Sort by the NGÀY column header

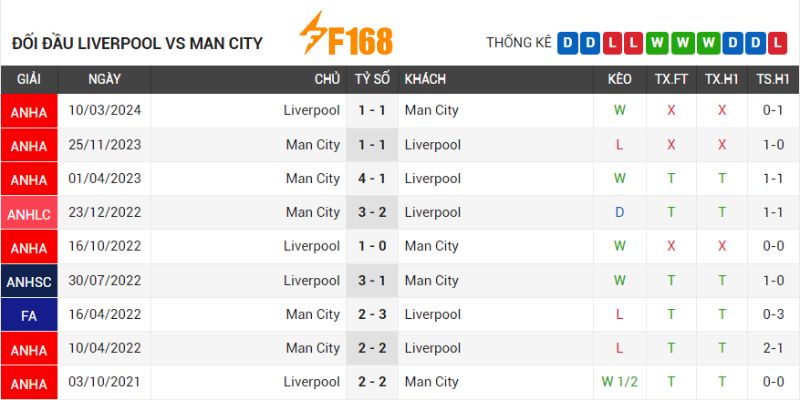(x=104, y=79)
